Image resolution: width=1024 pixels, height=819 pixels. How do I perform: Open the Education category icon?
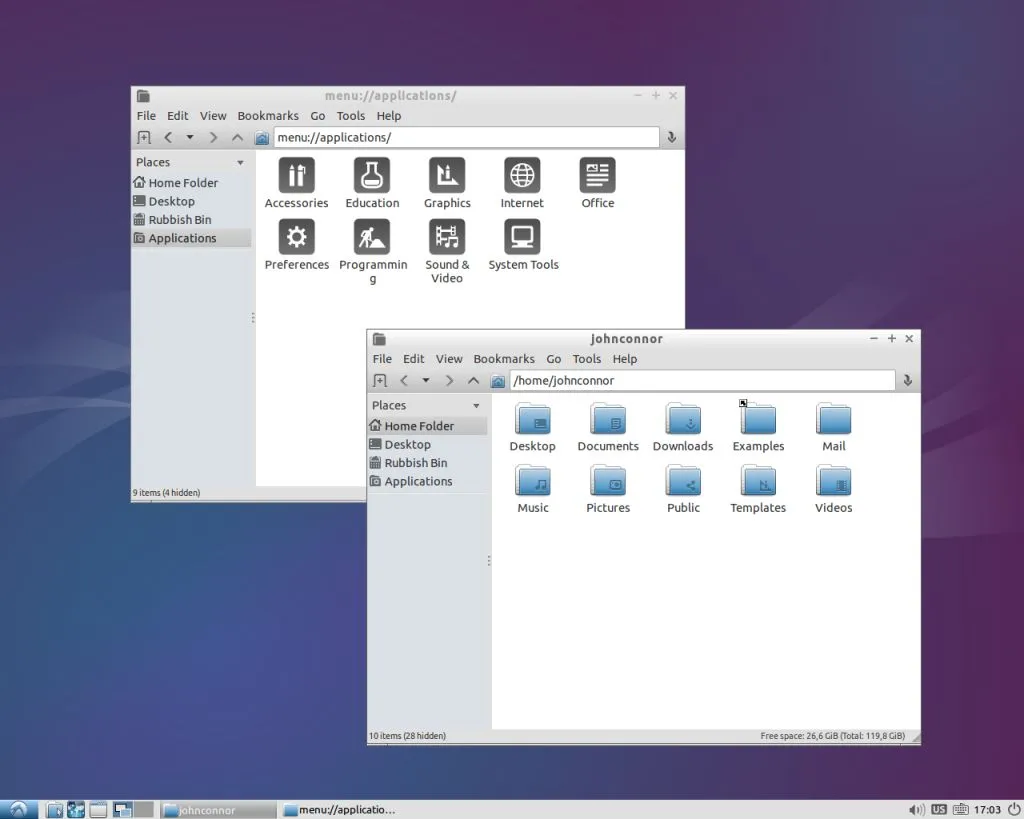point(372,176)
